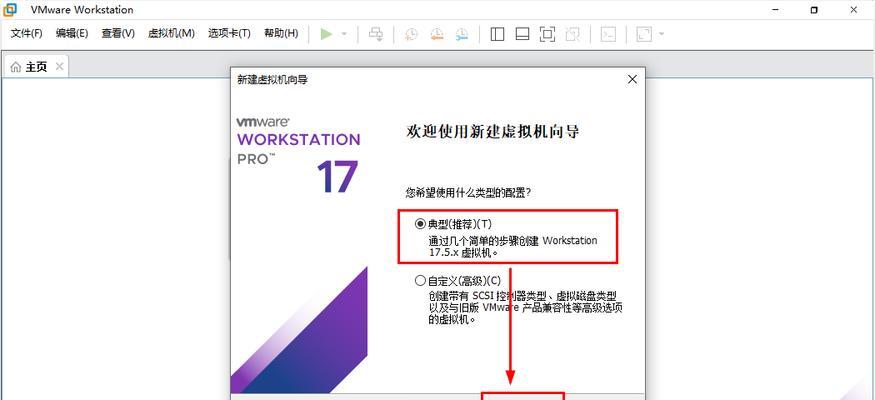875x400 pixels.
Task: Click the send Ctrl+Alt+Del toolbar icon
Action: (376, 34)
